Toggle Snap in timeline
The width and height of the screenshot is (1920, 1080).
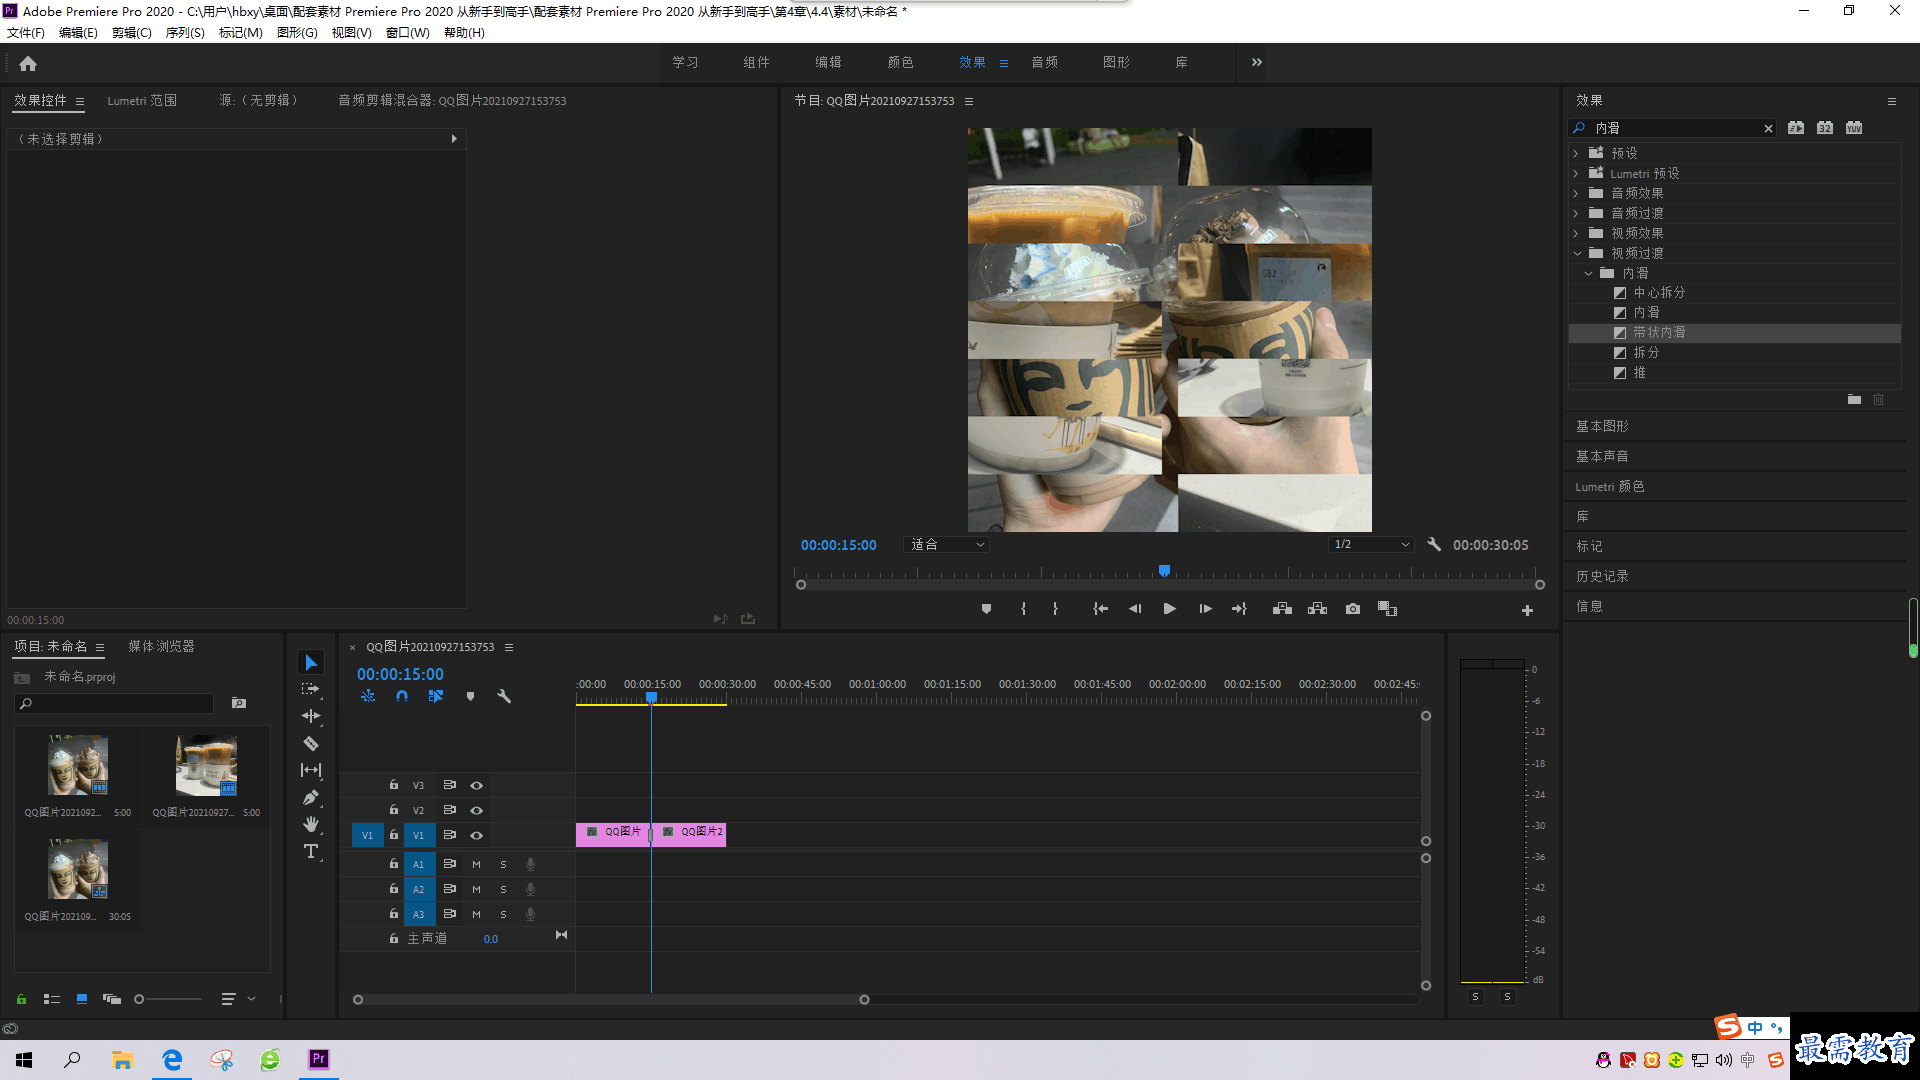(x=402, y=696)
